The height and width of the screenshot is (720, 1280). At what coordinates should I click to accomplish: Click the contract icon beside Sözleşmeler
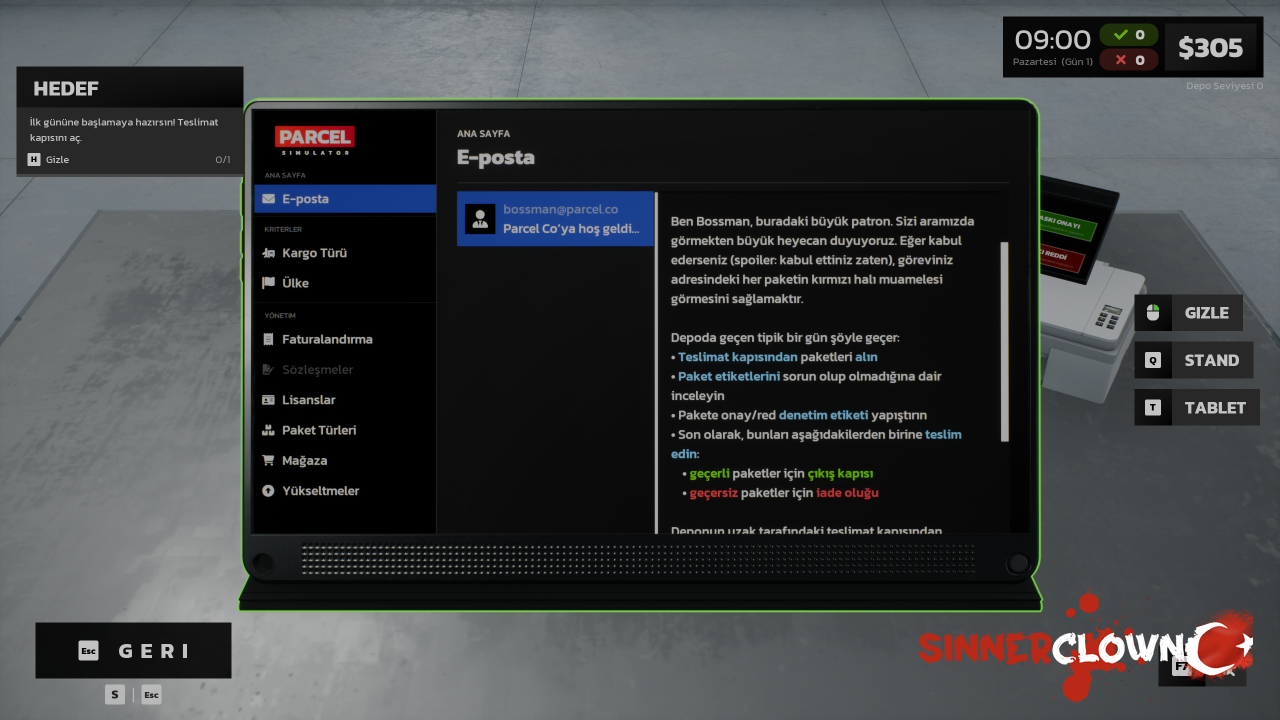(x=268, y=370)
